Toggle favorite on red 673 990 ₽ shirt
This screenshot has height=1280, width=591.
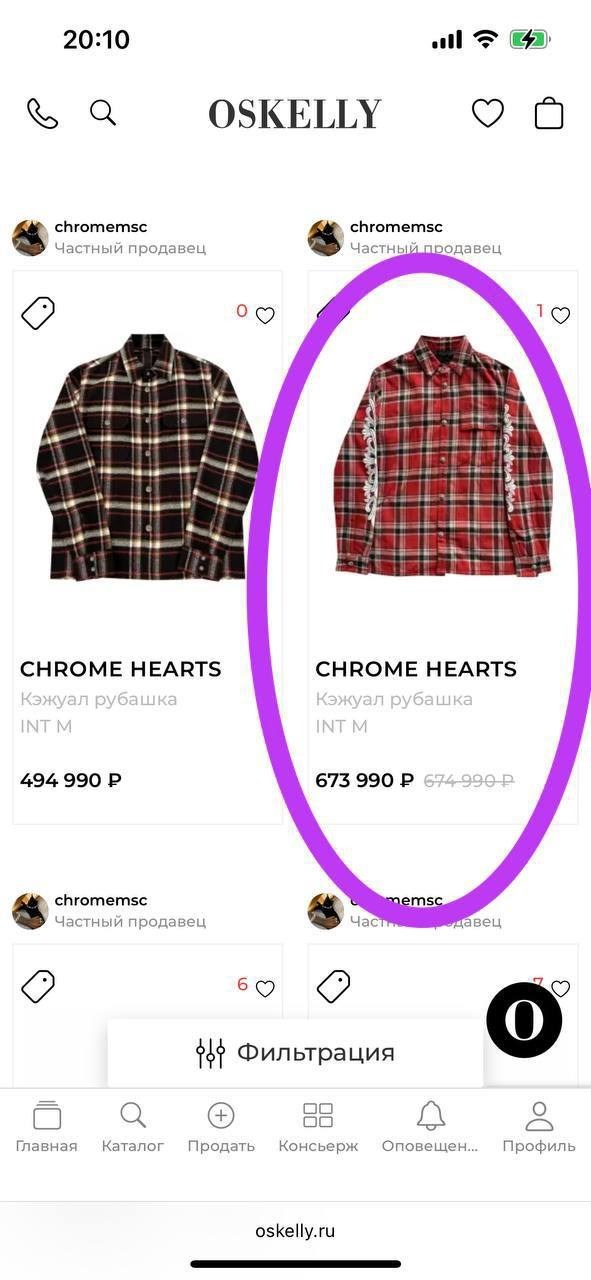pos(561,315)
